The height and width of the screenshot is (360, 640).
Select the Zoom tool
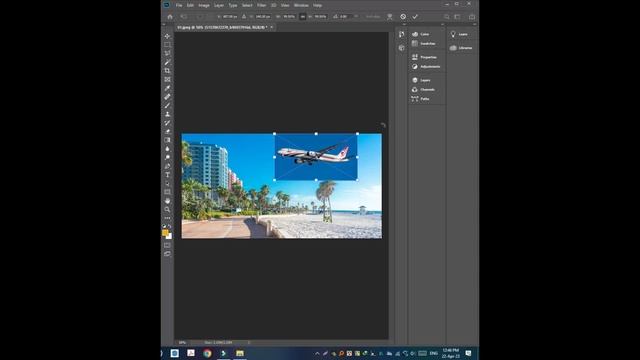[x=167, y=209]
